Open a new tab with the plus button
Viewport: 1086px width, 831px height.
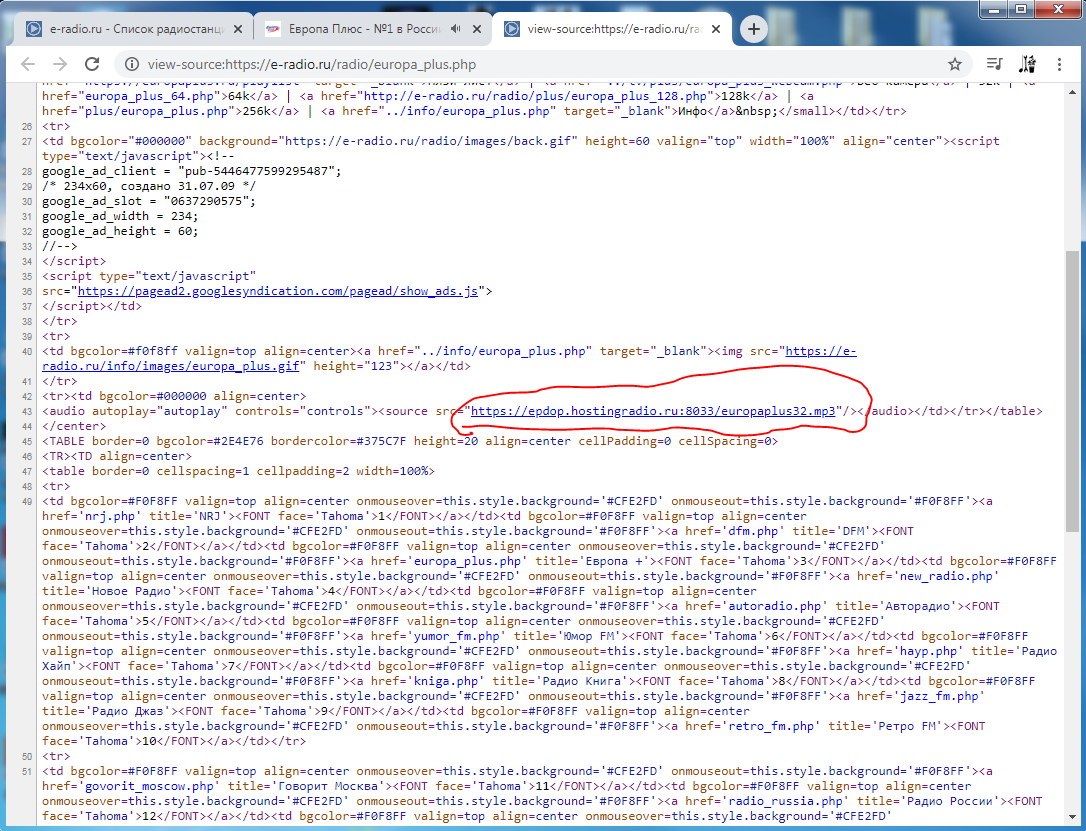tap(754, 29)
